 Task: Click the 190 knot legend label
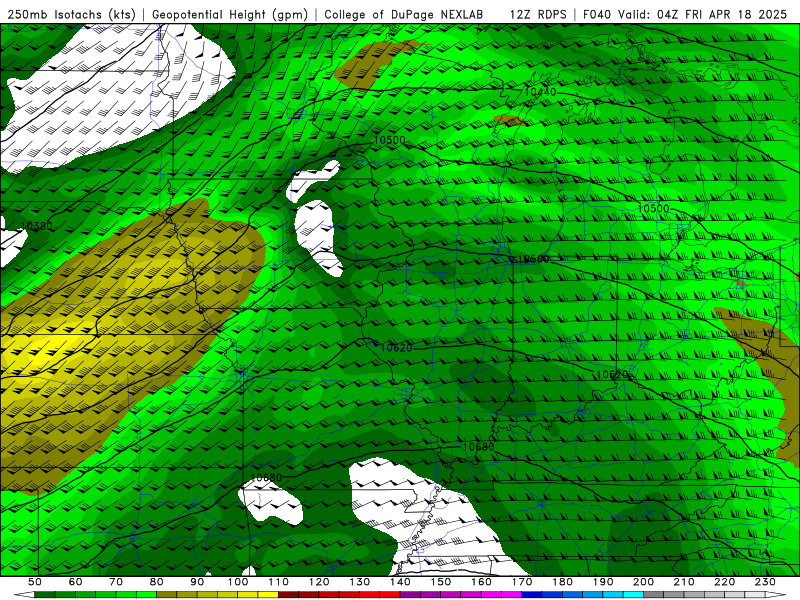click(x=603, y=582)
